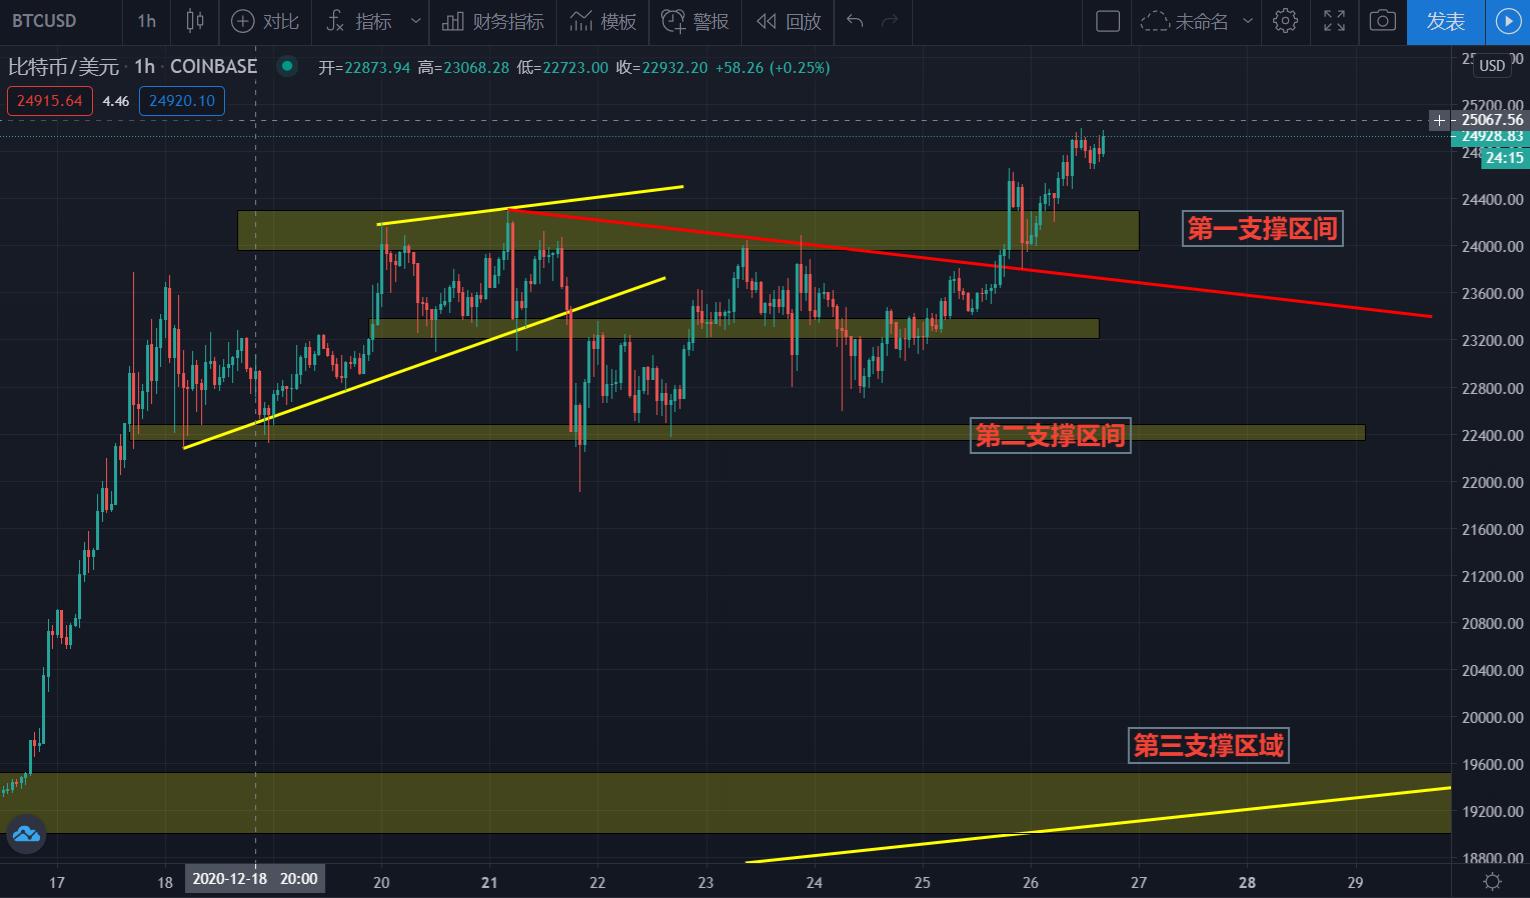Viewport: 1530px width, 898px height.
Task: Expand the indicators favorites dropdown arrow
Action: [x=416, y=21]
